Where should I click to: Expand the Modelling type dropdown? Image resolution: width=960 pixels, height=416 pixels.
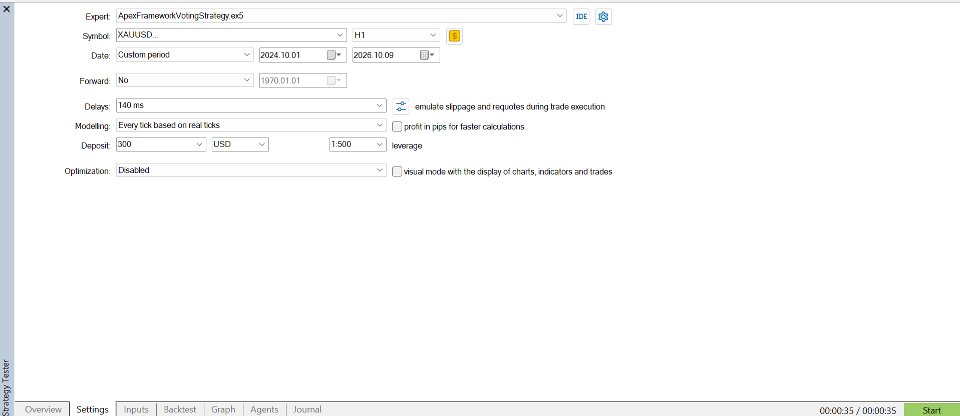coord(251,125)
